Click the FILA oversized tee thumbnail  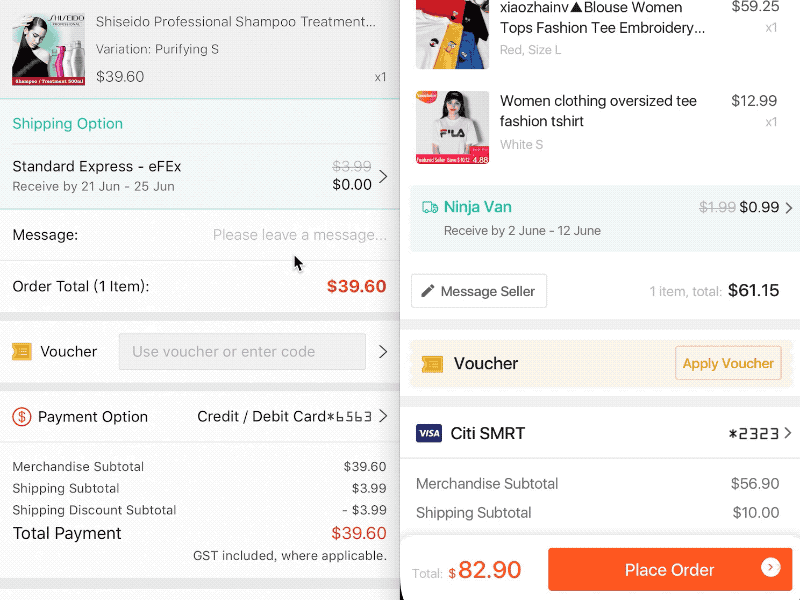[x=452, y=126]
